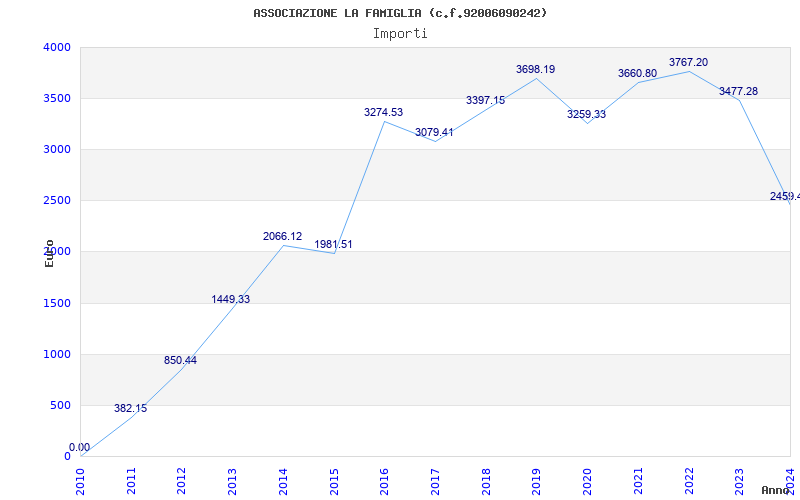
Task: Click the 2015 x-axis year label
Action: (x=334, y=481)
